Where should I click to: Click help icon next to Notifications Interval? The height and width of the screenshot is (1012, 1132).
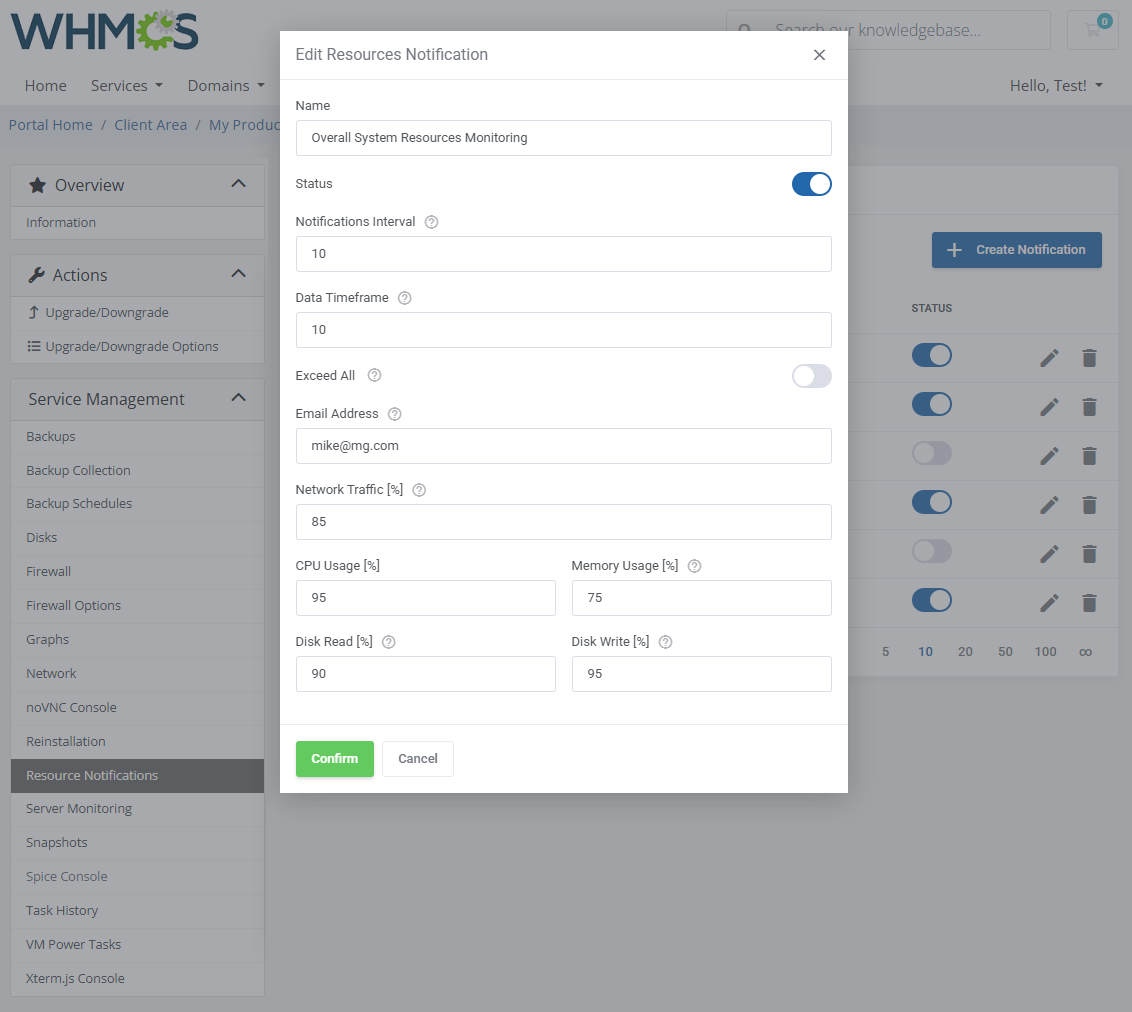(x=431, y=222)
